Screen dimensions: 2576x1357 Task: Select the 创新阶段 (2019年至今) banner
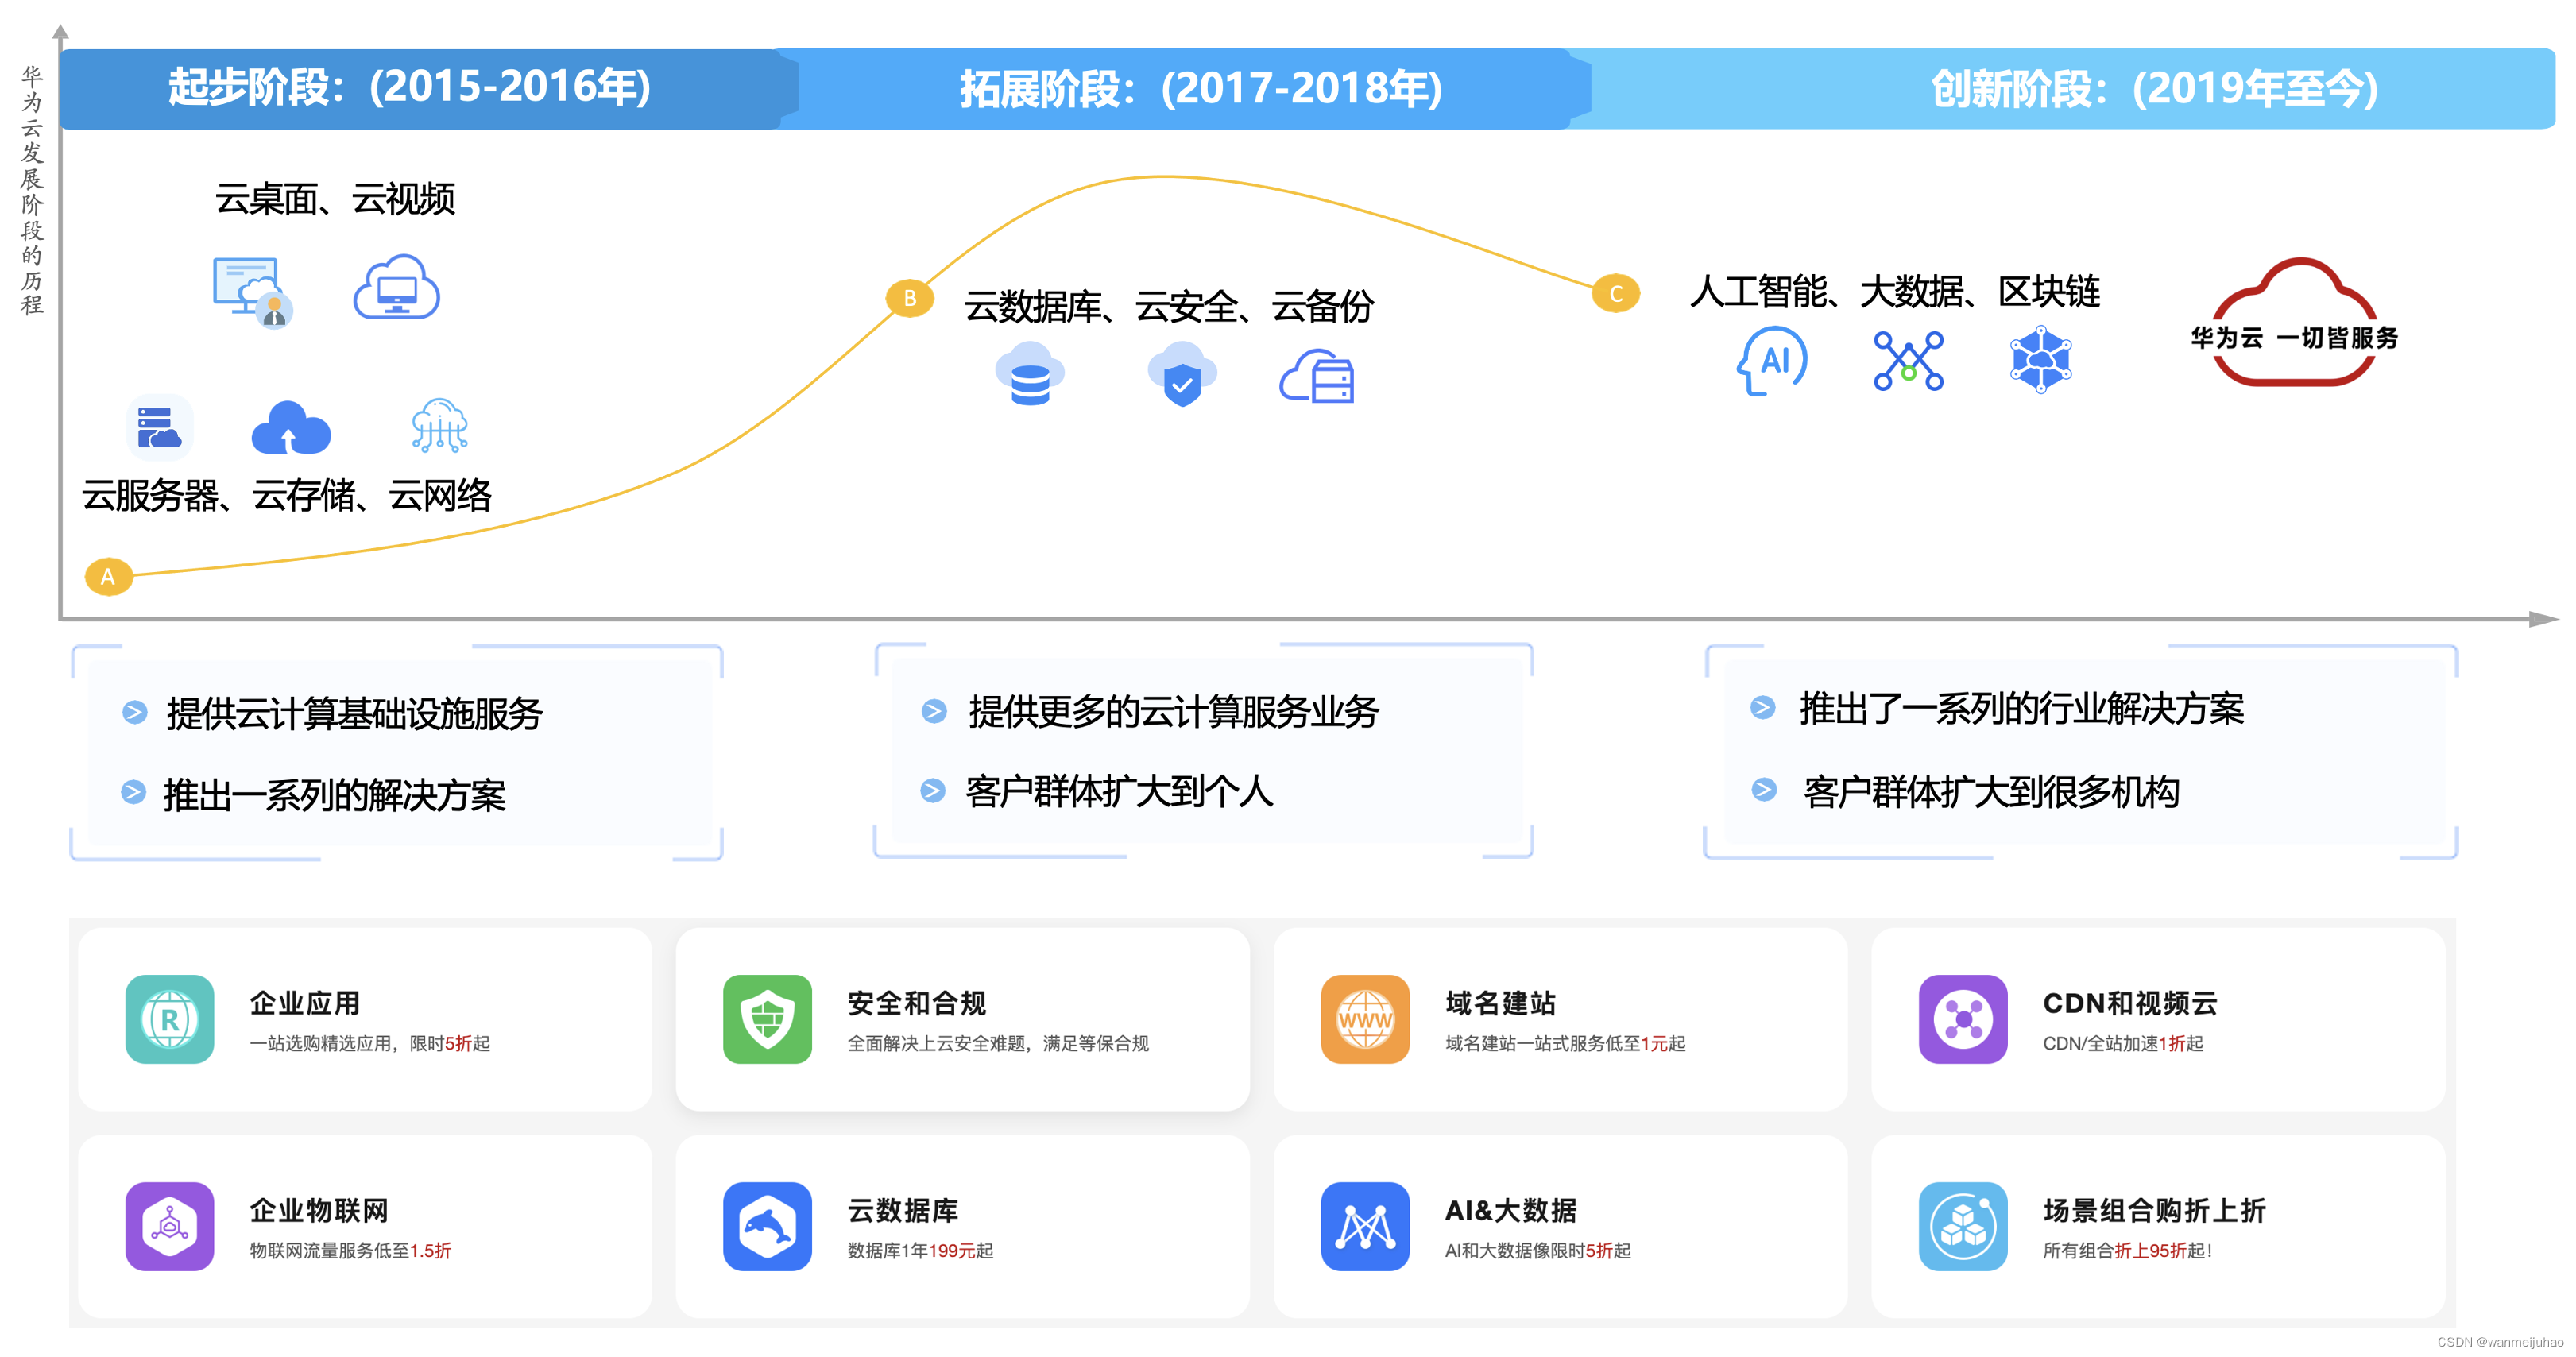2062,88
